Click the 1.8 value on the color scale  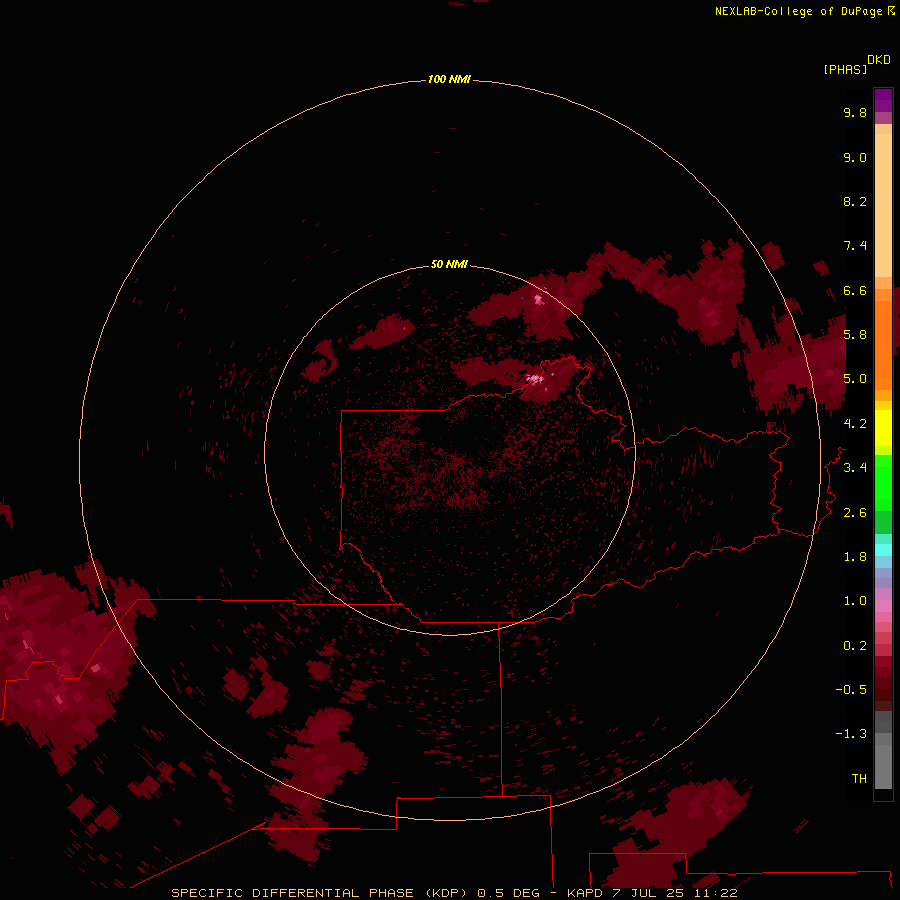855,557
